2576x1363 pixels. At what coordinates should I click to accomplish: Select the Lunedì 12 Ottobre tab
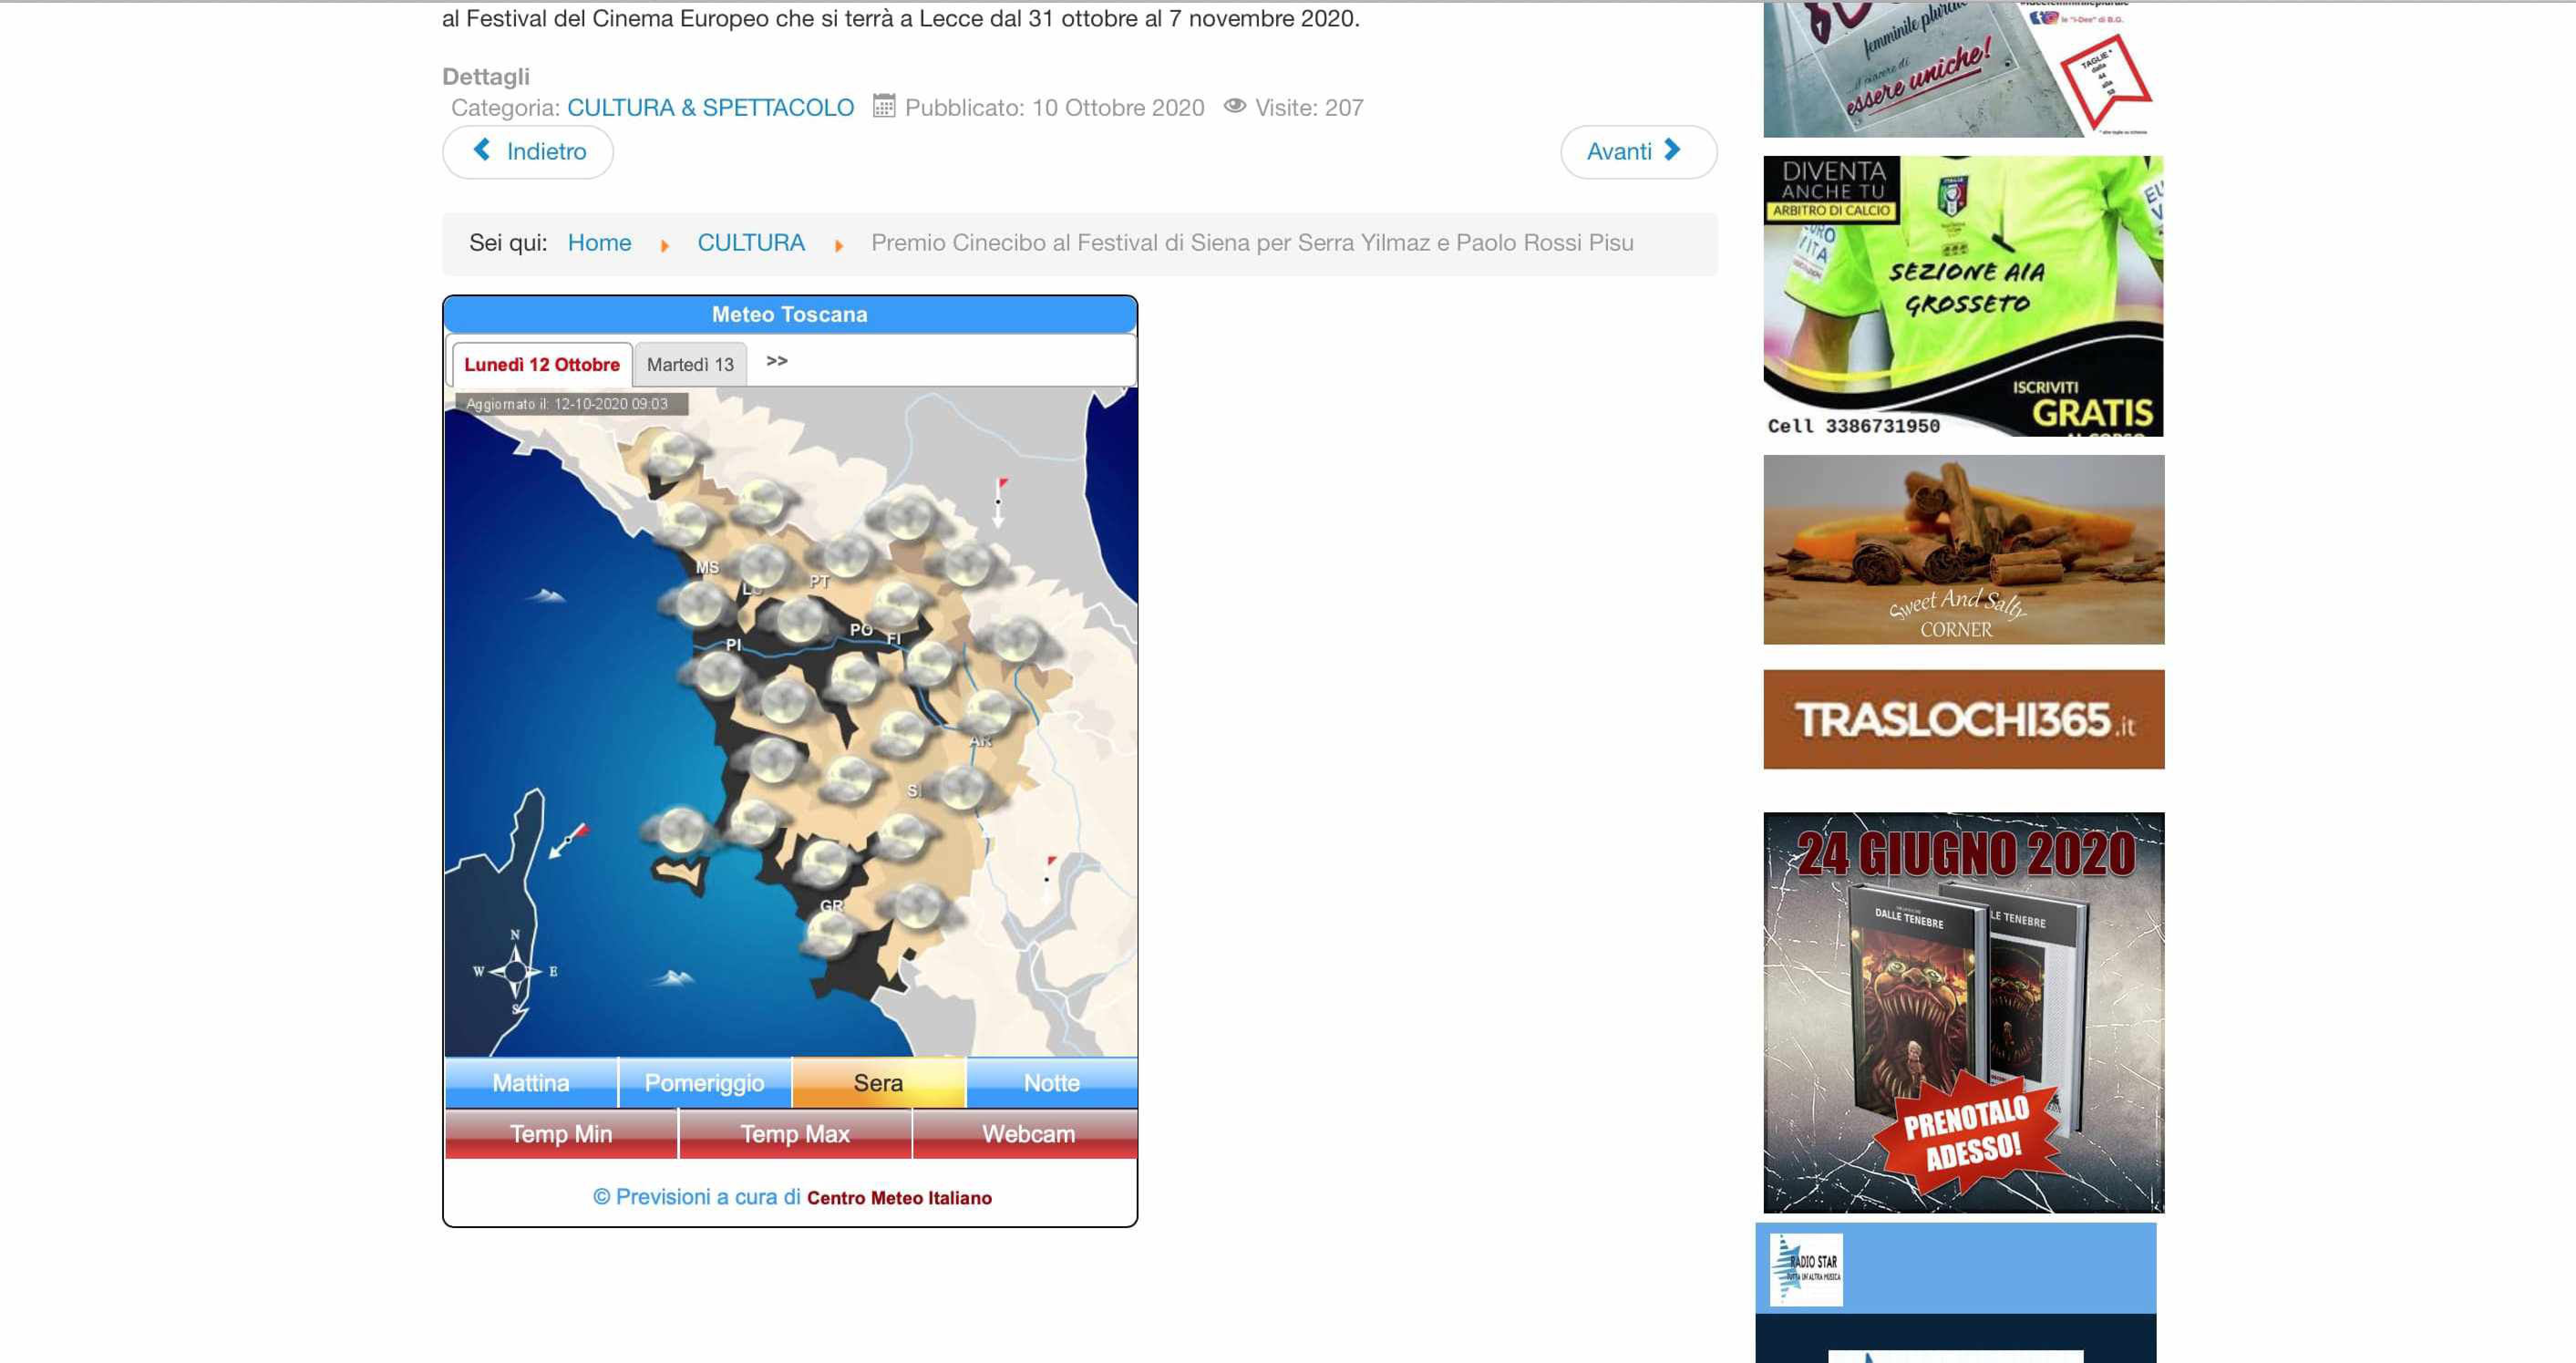pyautogui.click(x=542, y=365)
